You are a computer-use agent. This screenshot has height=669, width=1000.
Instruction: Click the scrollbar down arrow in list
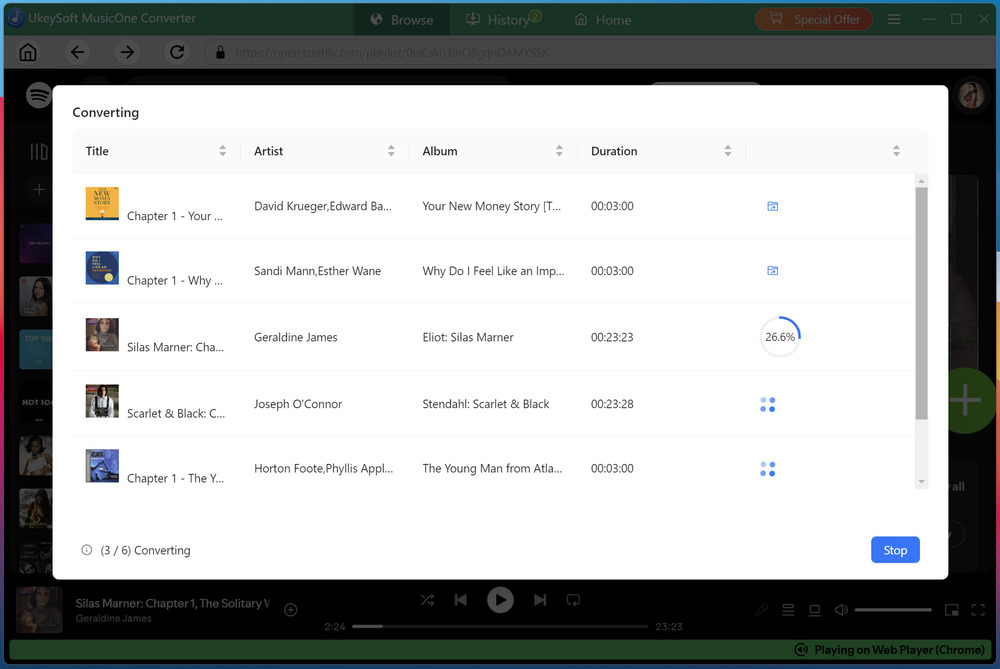(x=922, y=482)
